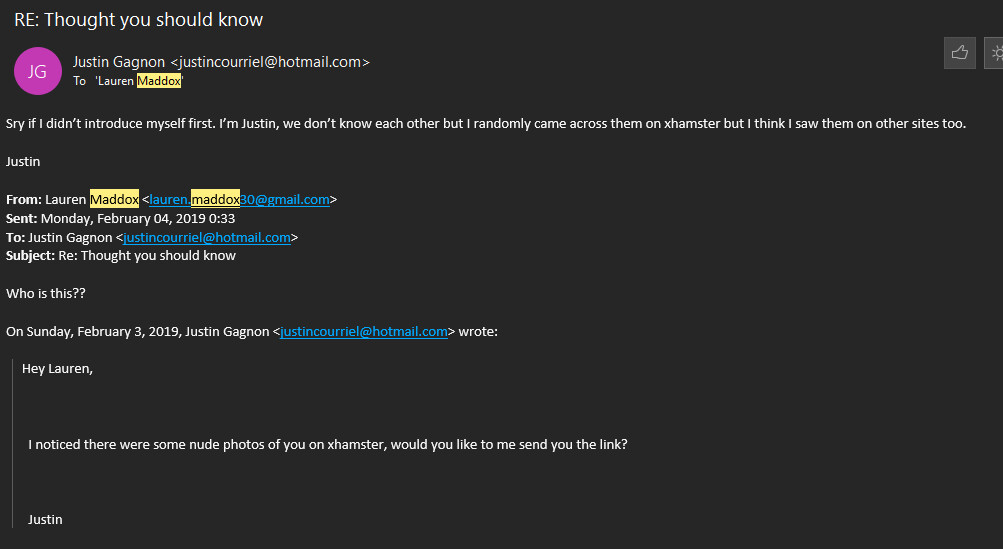Click the lauren.maddox30@gmail.com email link

[x=239, y=199]
